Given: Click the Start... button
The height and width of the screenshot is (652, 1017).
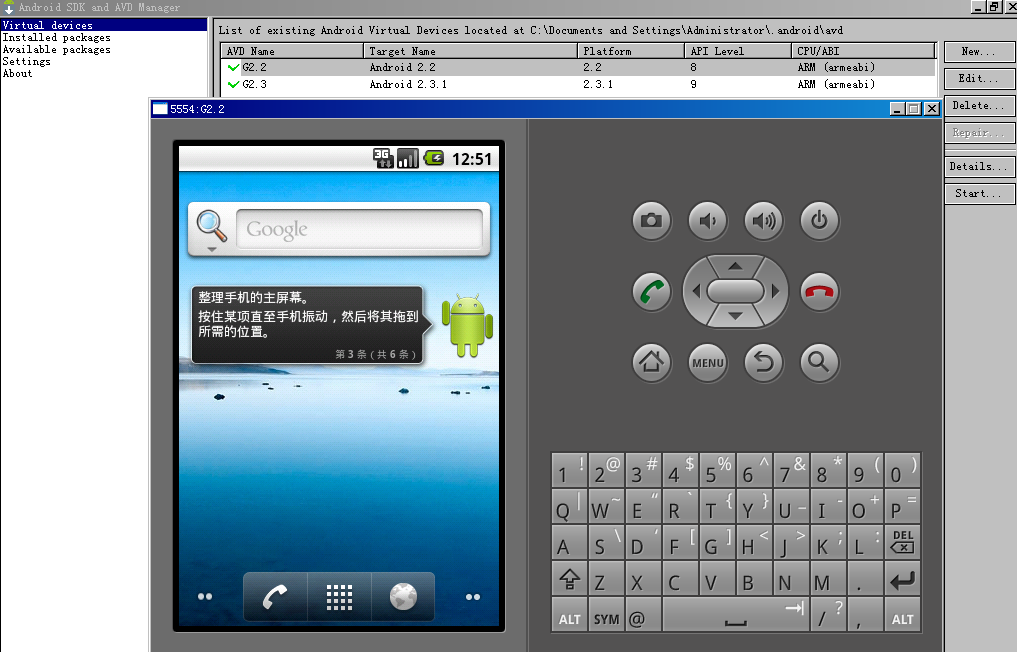Looking at the screenshot, I should click(978, 194).
